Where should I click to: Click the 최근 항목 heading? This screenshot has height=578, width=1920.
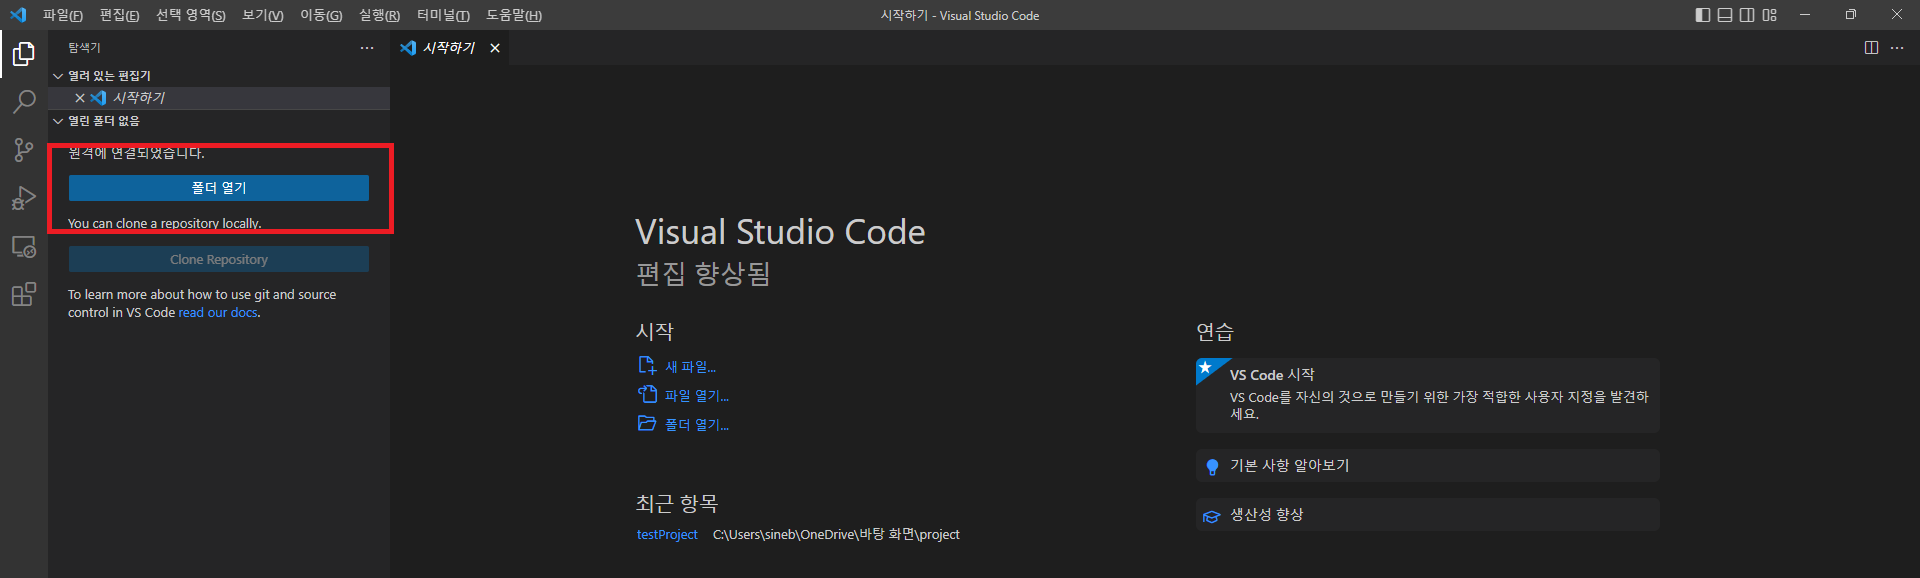(x=677, y=503)
